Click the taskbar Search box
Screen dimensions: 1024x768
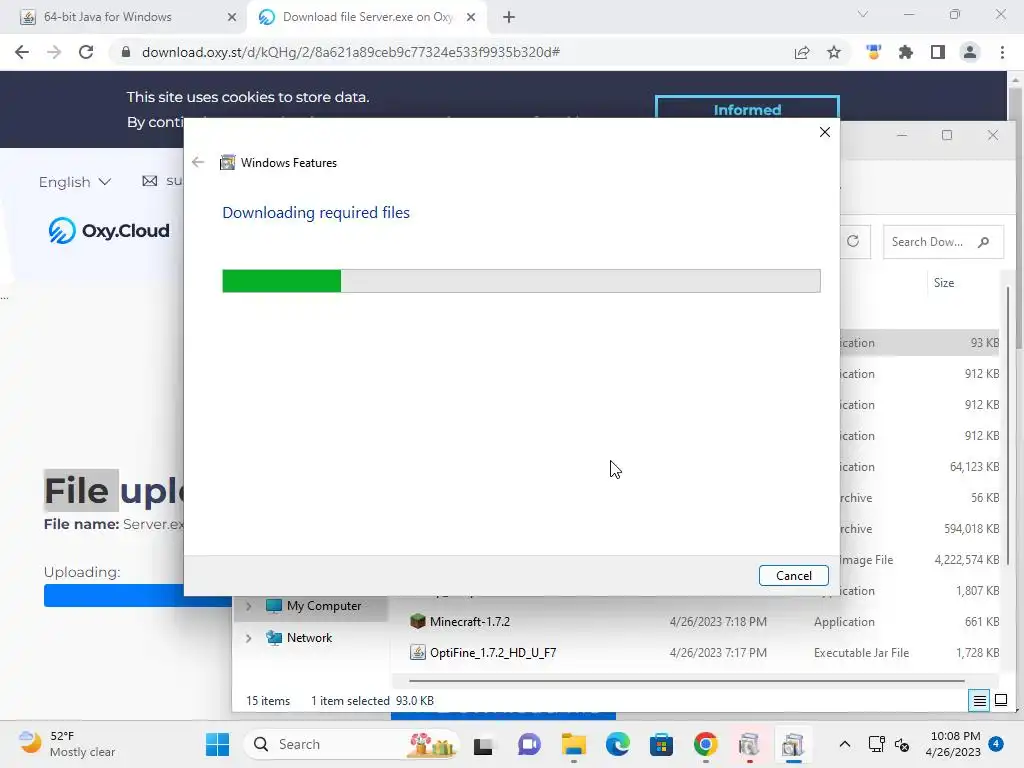click(350, 744)
